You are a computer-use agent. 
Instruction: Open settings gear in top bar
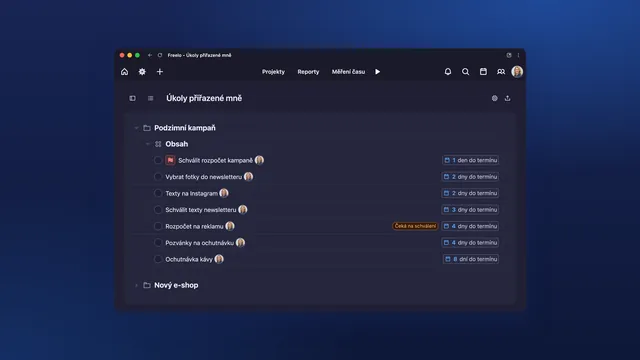[x=142, y=72]
